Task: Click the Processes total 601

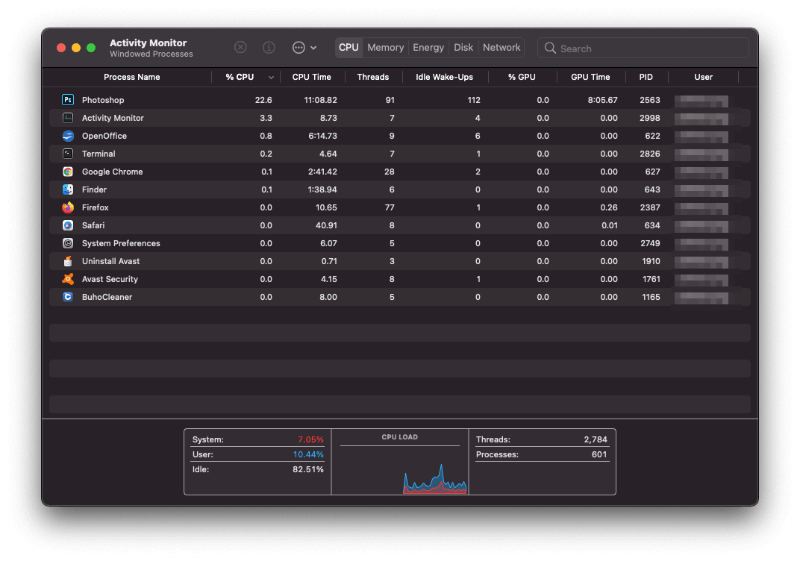Action: [599, 454]
